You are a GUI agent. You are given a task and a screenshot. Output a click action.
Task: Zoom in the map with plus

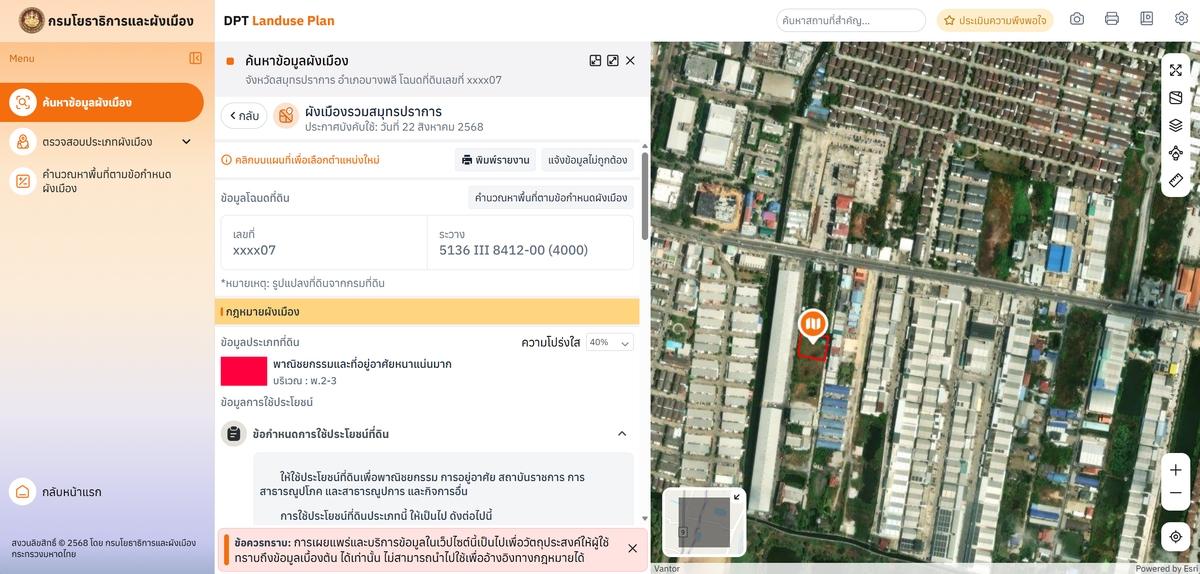click(x=1176, y=470)
